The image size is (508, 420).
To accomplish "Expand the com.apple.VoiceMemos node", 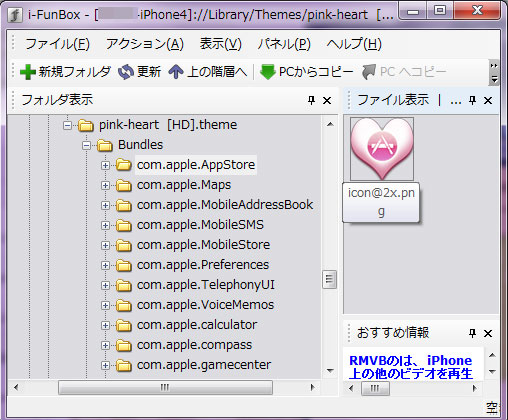I will 105,305.
